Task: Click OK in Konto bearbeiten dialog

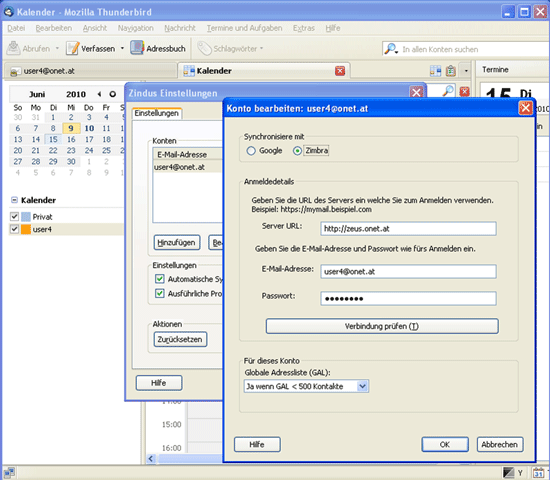Action: pos(445,445)
